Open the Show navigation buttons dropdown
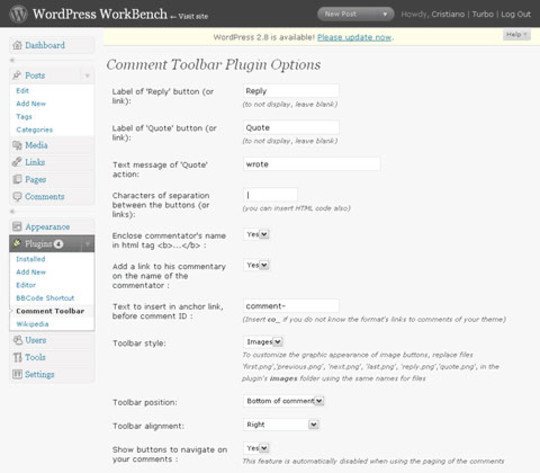Image resolution: width=540 pixels, height=473 pixels. click(x=257, y=448)
